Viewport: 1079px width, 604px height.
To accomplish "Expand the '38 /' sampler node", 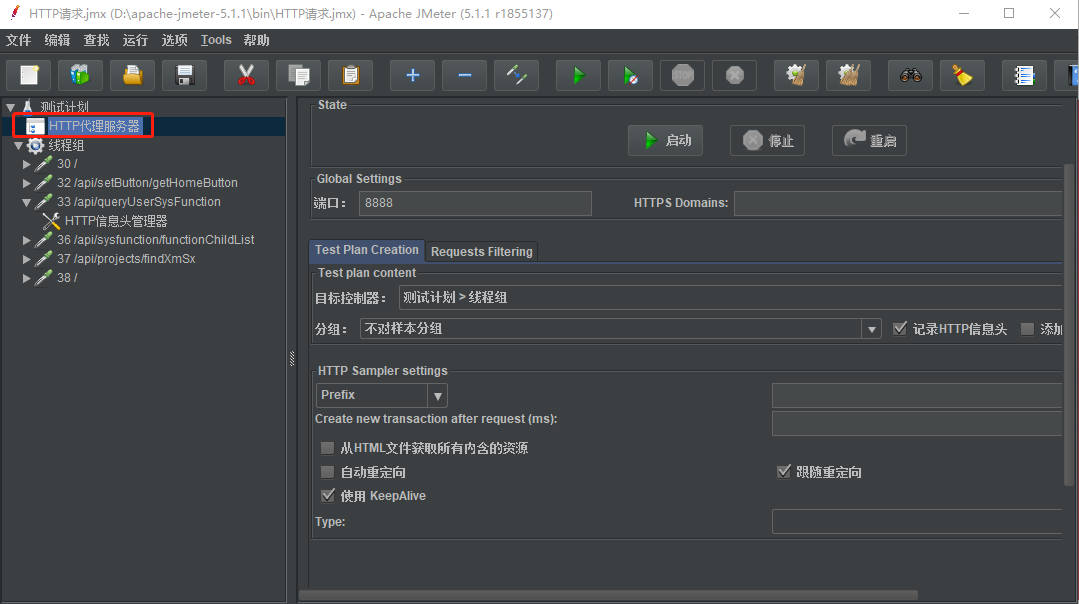I will pyautogui.click(x=26, y=279).
